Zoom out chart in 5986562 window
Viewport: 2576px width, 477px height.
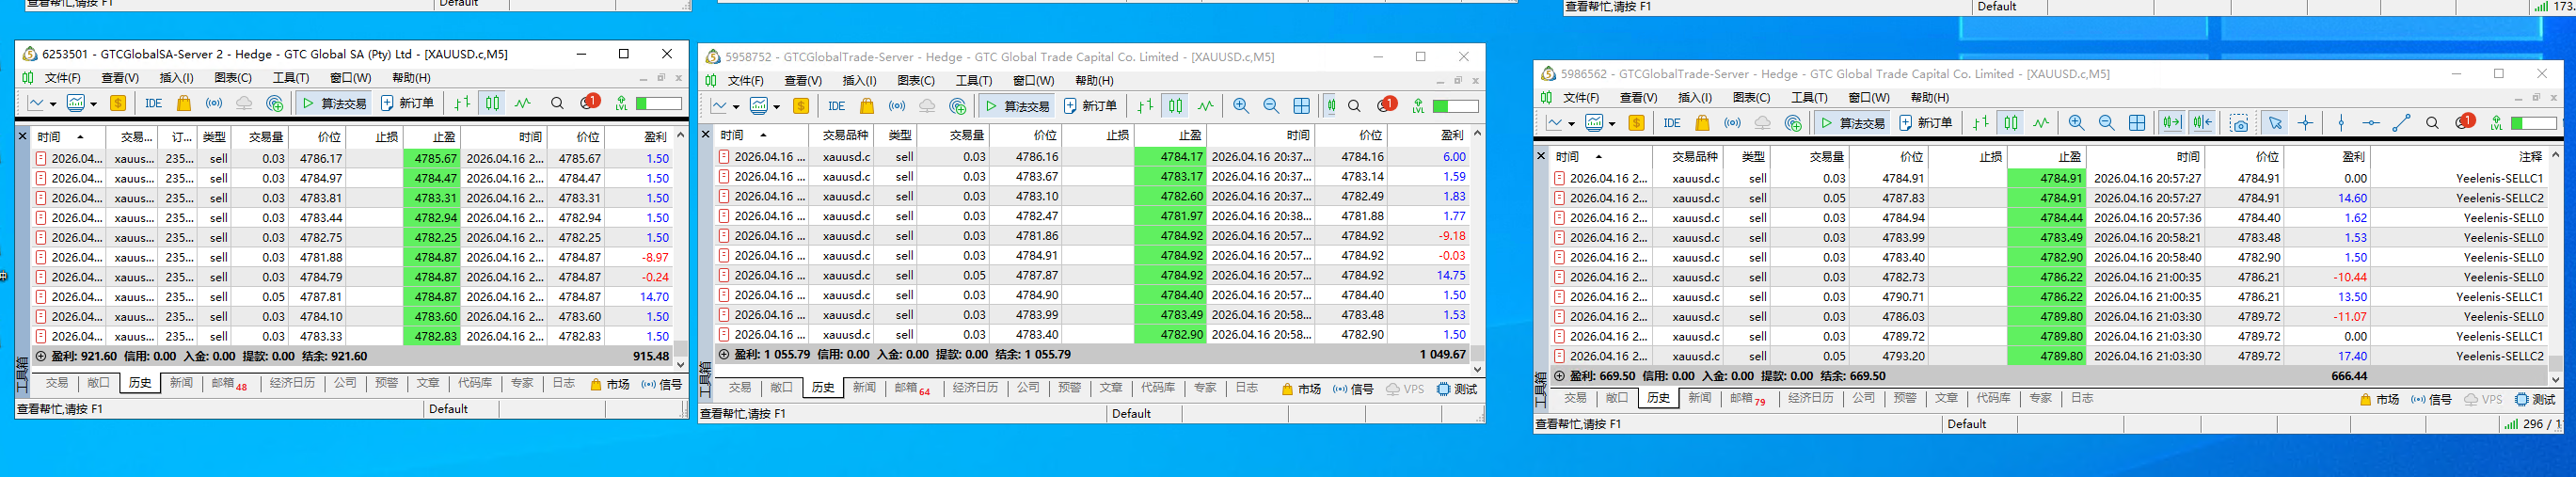click(2106, 123)
